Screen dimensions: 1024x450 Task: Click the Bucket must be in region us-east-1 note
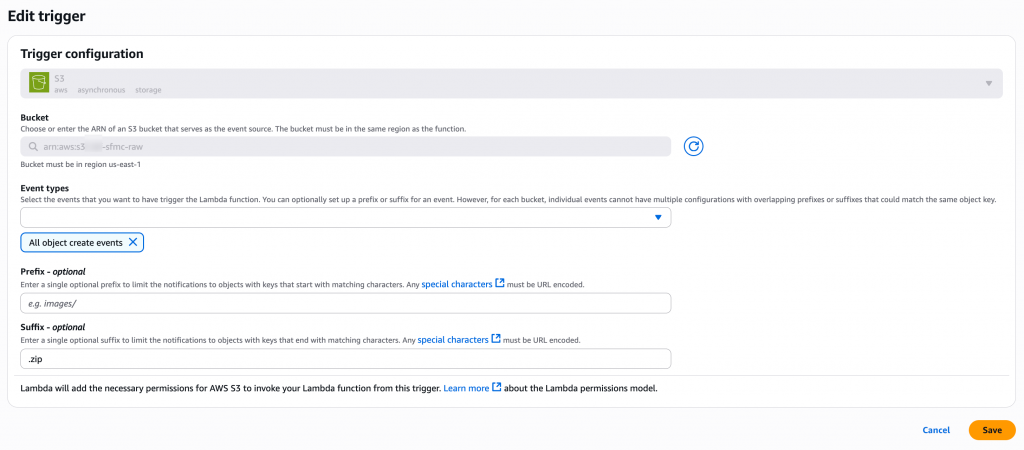(81, 165)
